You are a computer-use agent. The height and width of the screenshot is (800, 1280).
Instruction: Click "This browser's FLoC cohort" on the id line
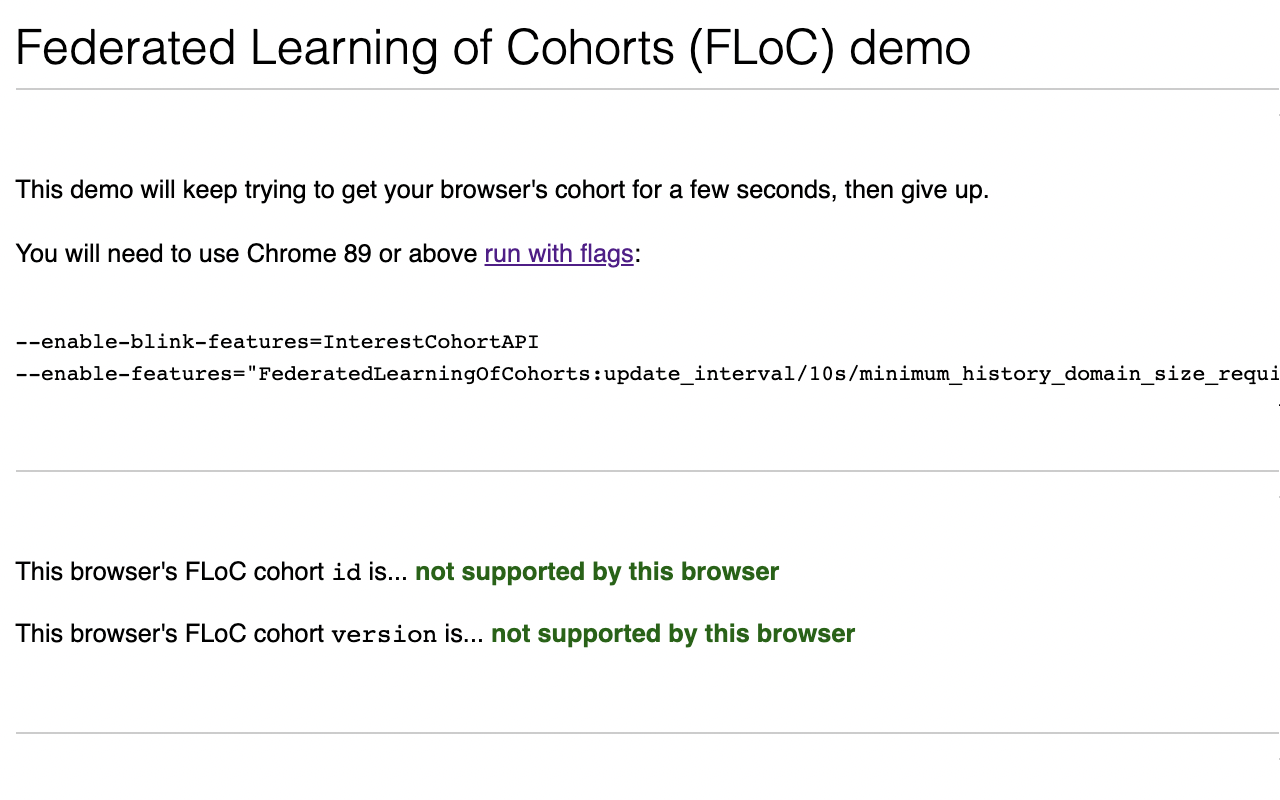(x=170, y=572)
